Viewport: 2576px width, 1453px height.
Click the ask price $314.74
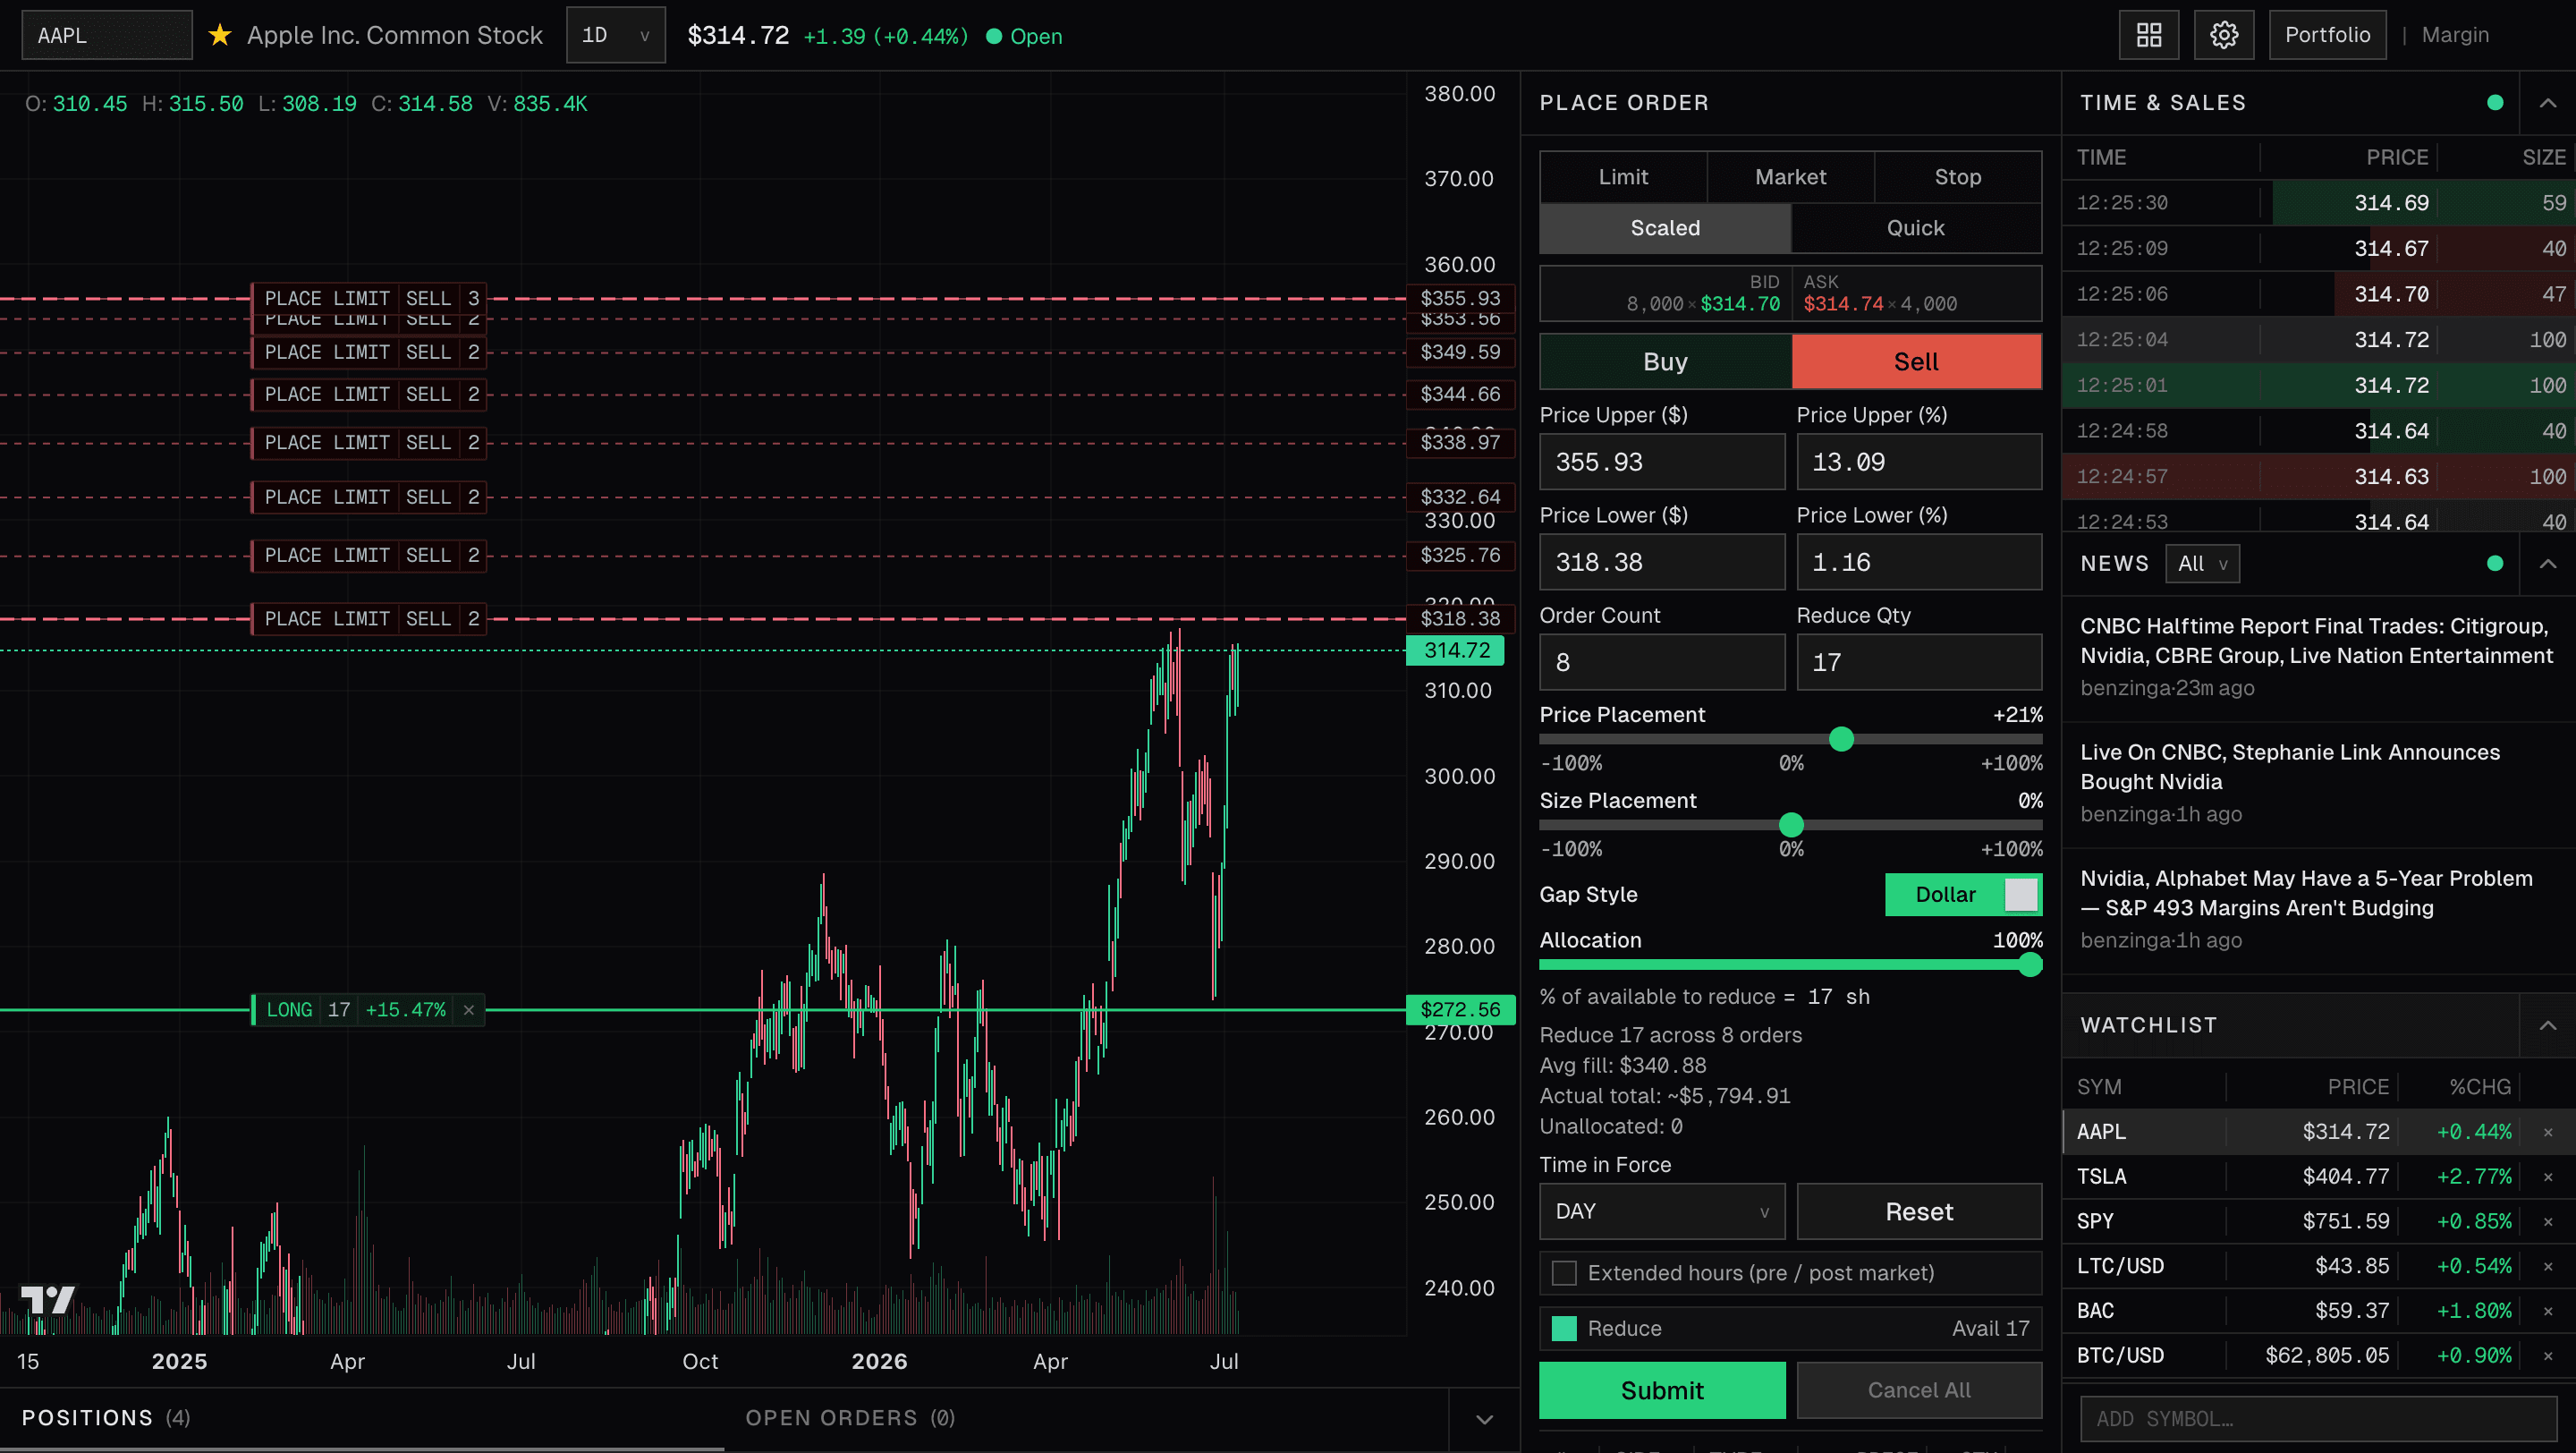1843,304
